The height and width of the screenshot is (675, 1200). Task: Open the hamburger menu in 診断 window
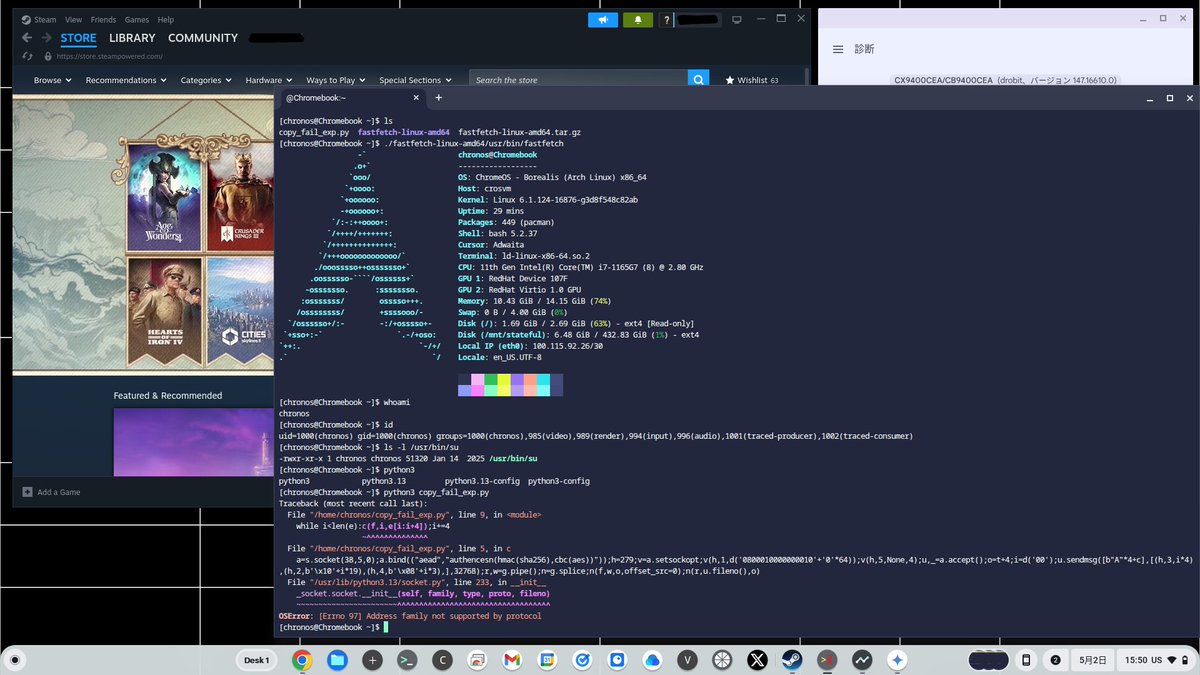pyautogui.click(x=838, y=49)
